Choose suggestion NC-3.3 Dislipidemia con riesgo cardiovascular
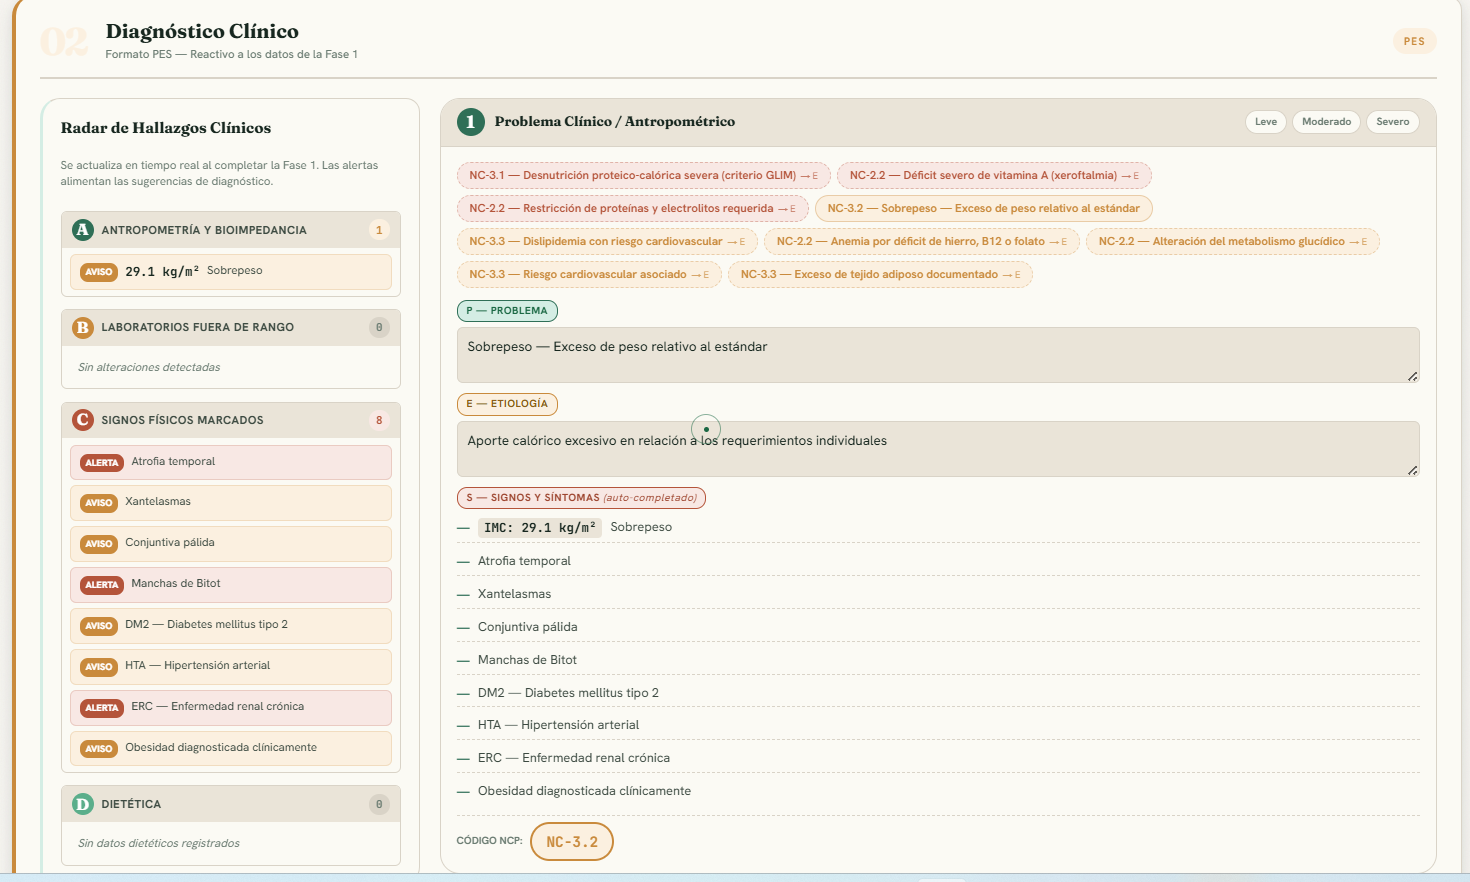Viewport: 1470px width, 882px height. [x=608, y=242]
